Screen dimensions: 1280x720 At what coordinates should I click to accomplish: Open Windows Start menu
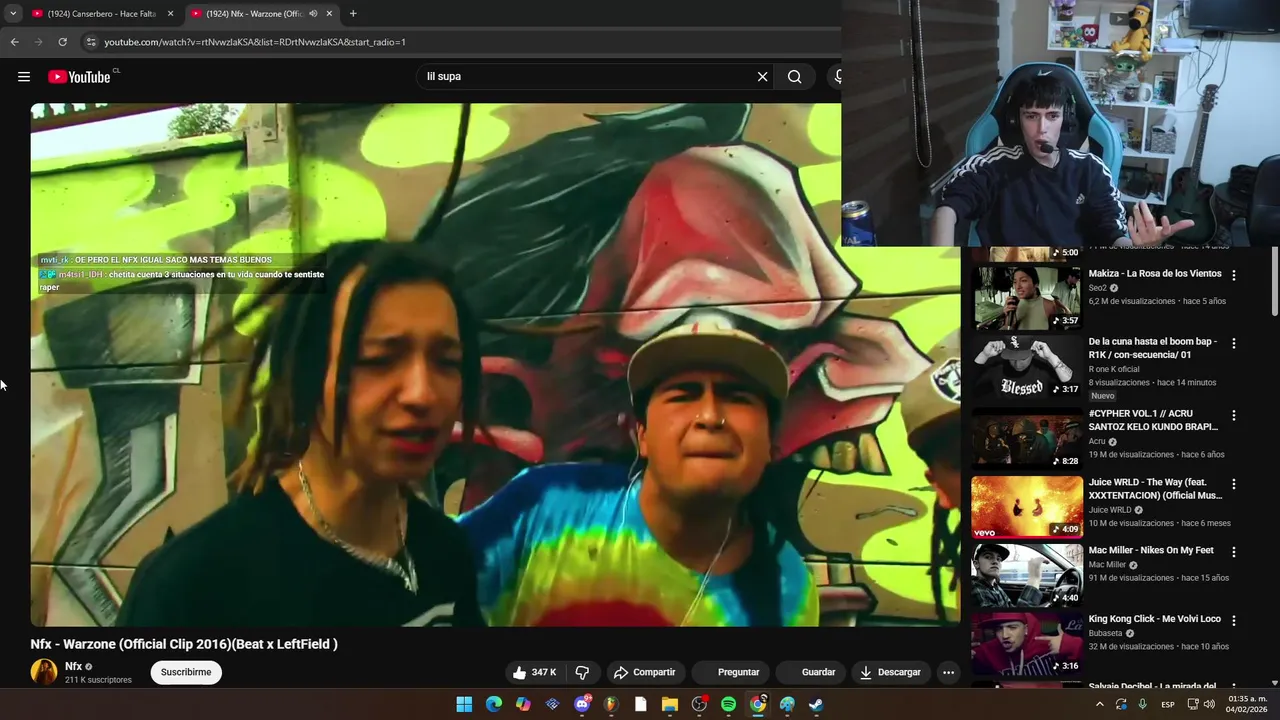tap(464, 704)
